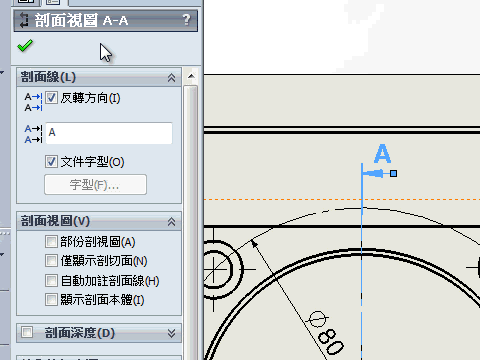Click the 字型(F)... button

click(x=95, y=184)
